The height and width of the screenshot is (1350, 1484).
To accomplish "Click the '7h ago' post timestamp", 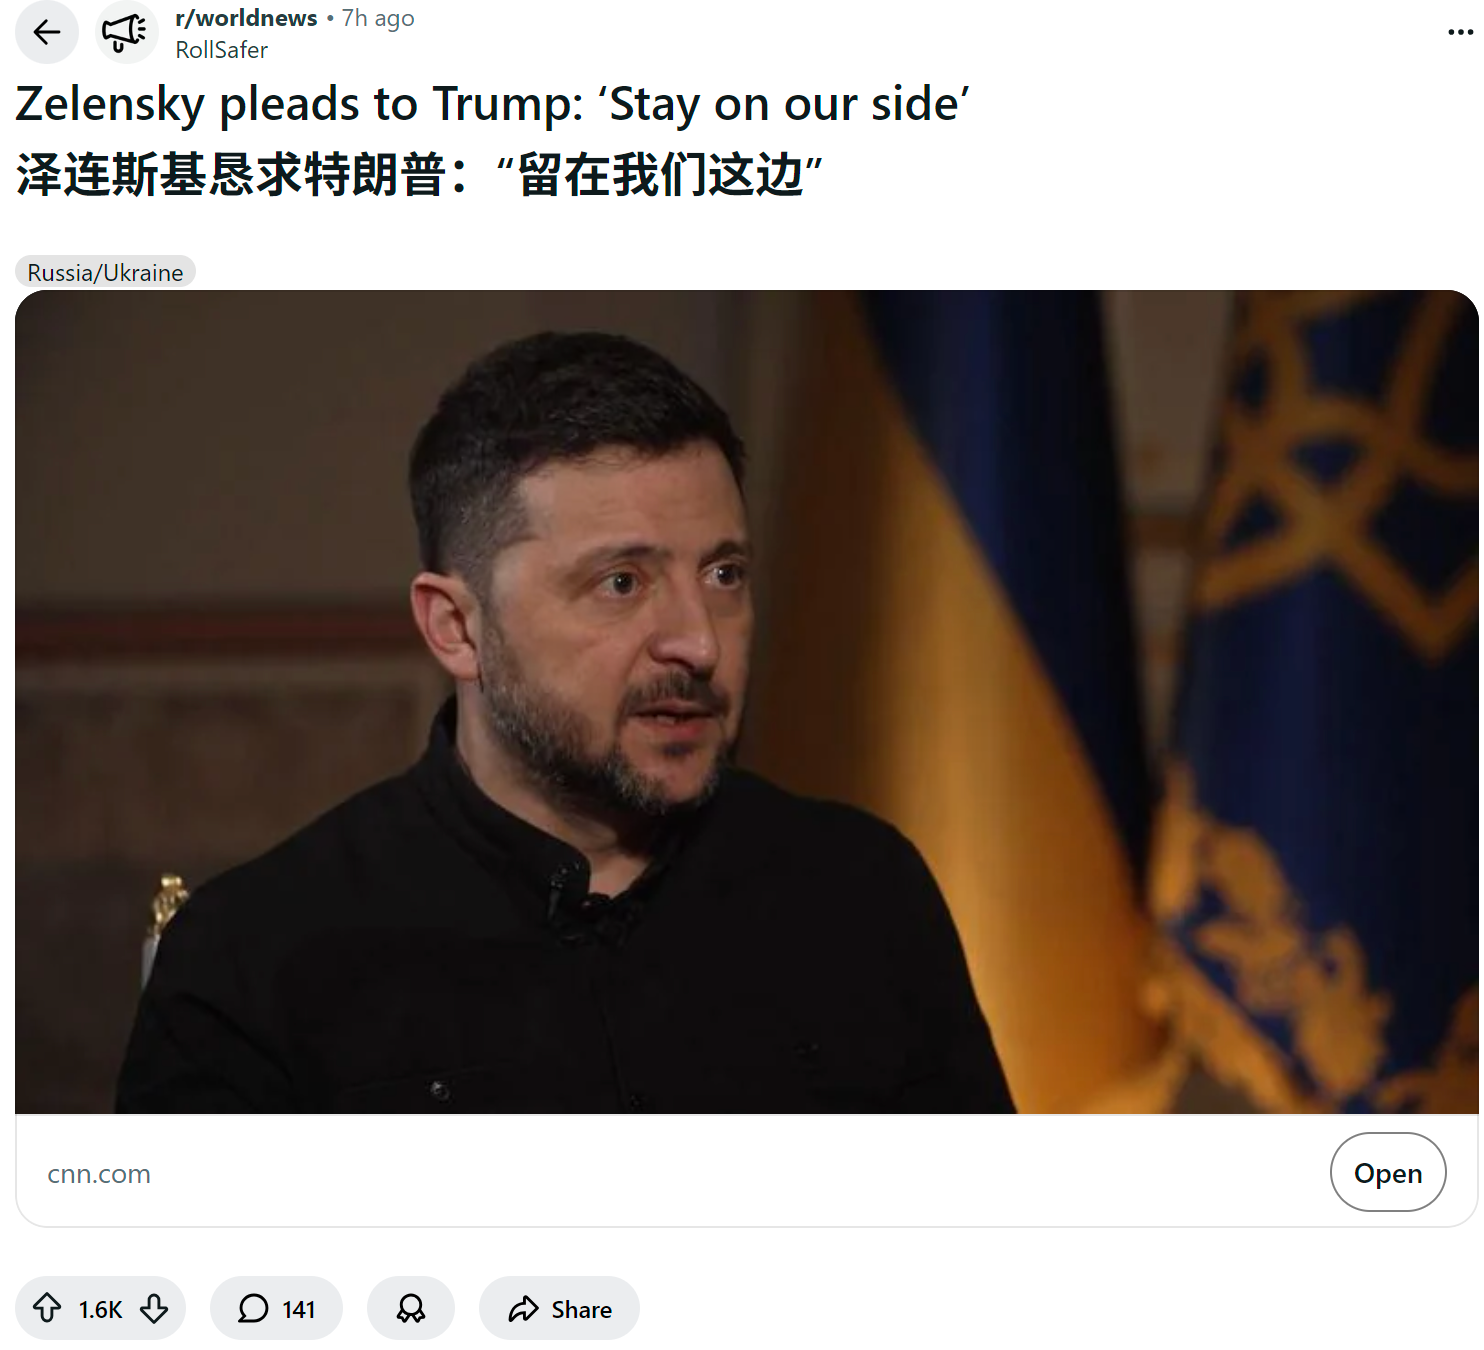I will [378, 18].
